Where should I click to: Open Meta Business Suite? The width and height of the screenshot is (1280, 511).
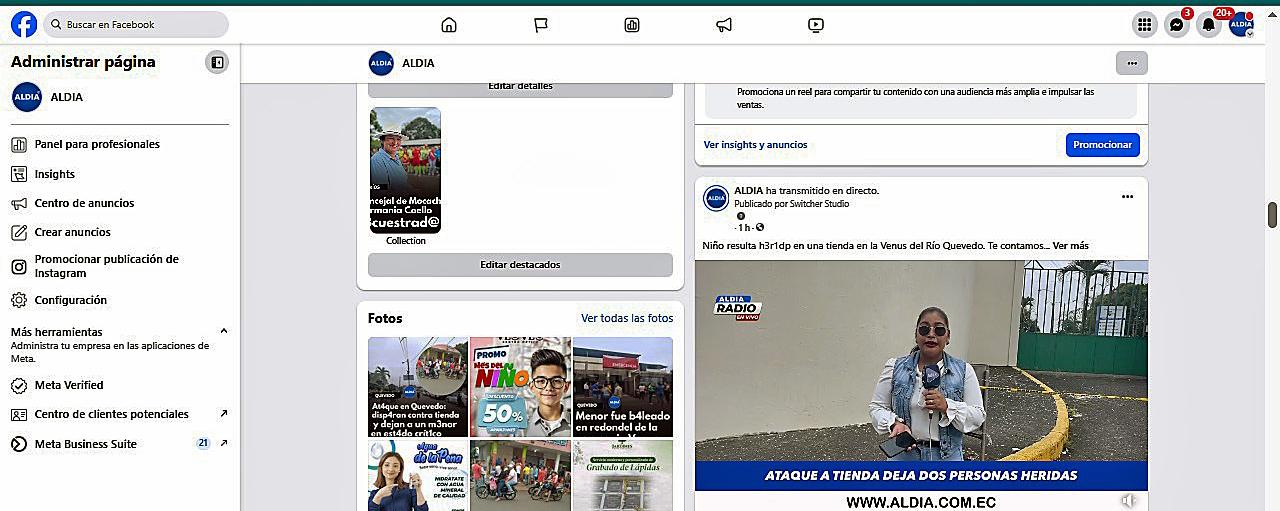[120, 444]
